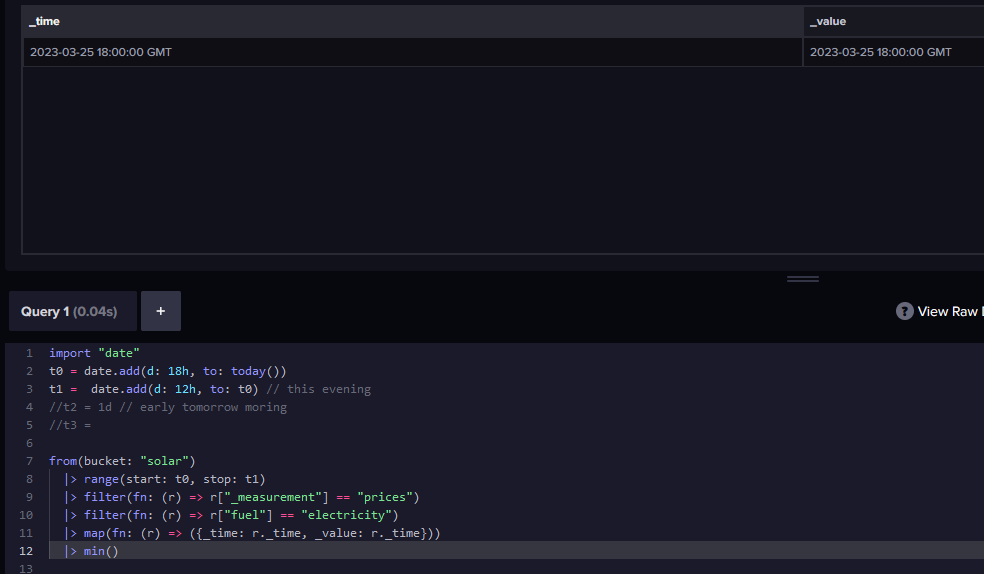Toggle View Raw Data option
This screenshot has height=574, width=984.
(949, 311)
